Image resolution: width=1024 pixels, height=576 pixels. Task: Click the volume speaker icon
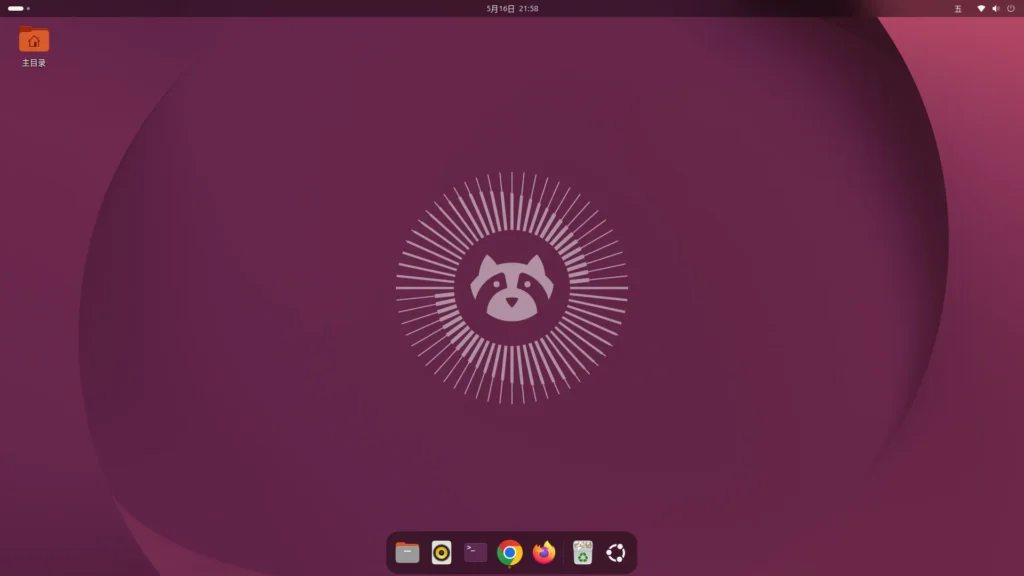pyautogui.click(x=996, y=8)
